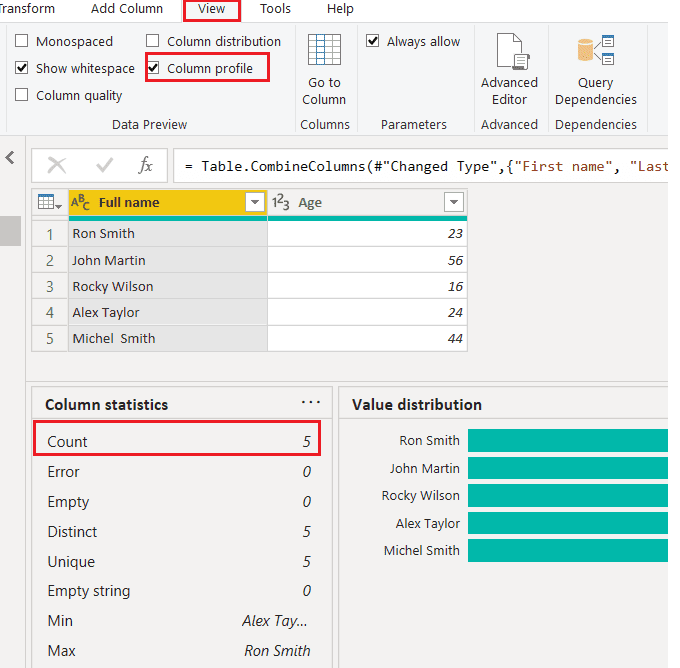Open the Help tab
The height and width of the screenshot is (668, 680).
[x=340, y=9]
